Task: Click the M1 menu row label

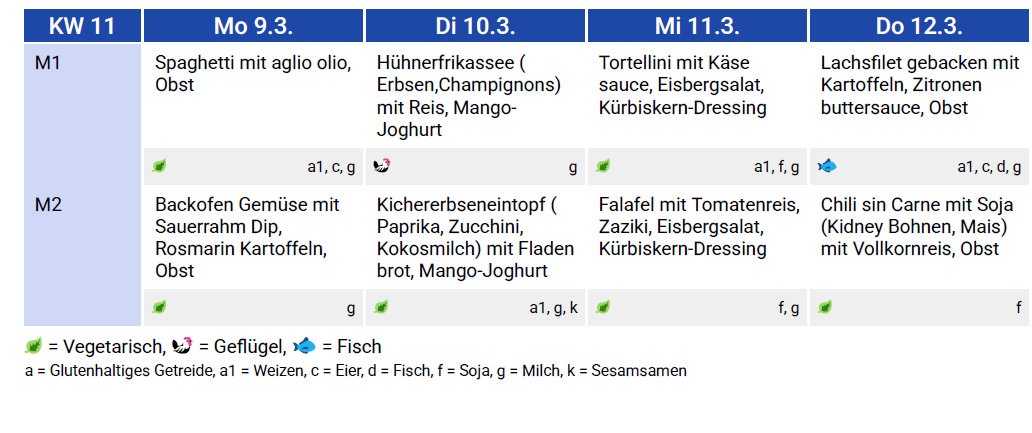Action: (x=49, y=64)
